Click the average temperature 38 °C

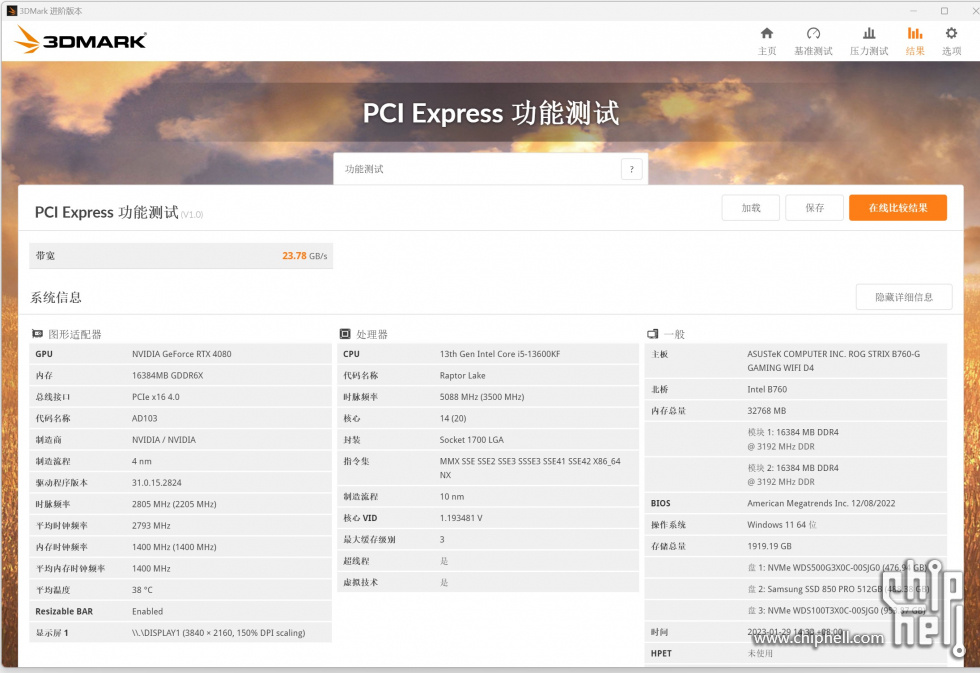142,590
